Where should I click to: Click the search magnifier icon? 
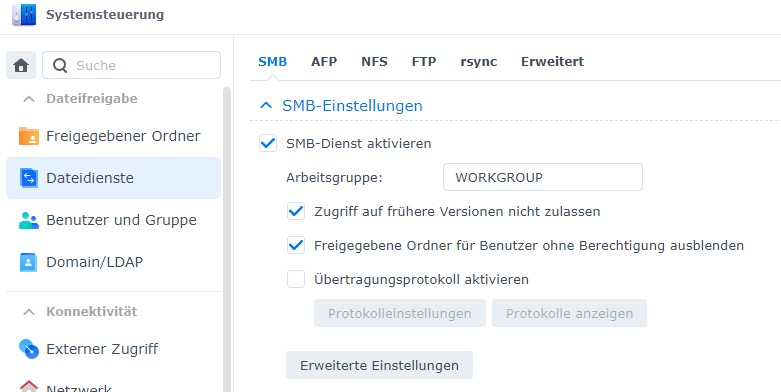click(60, 65)
